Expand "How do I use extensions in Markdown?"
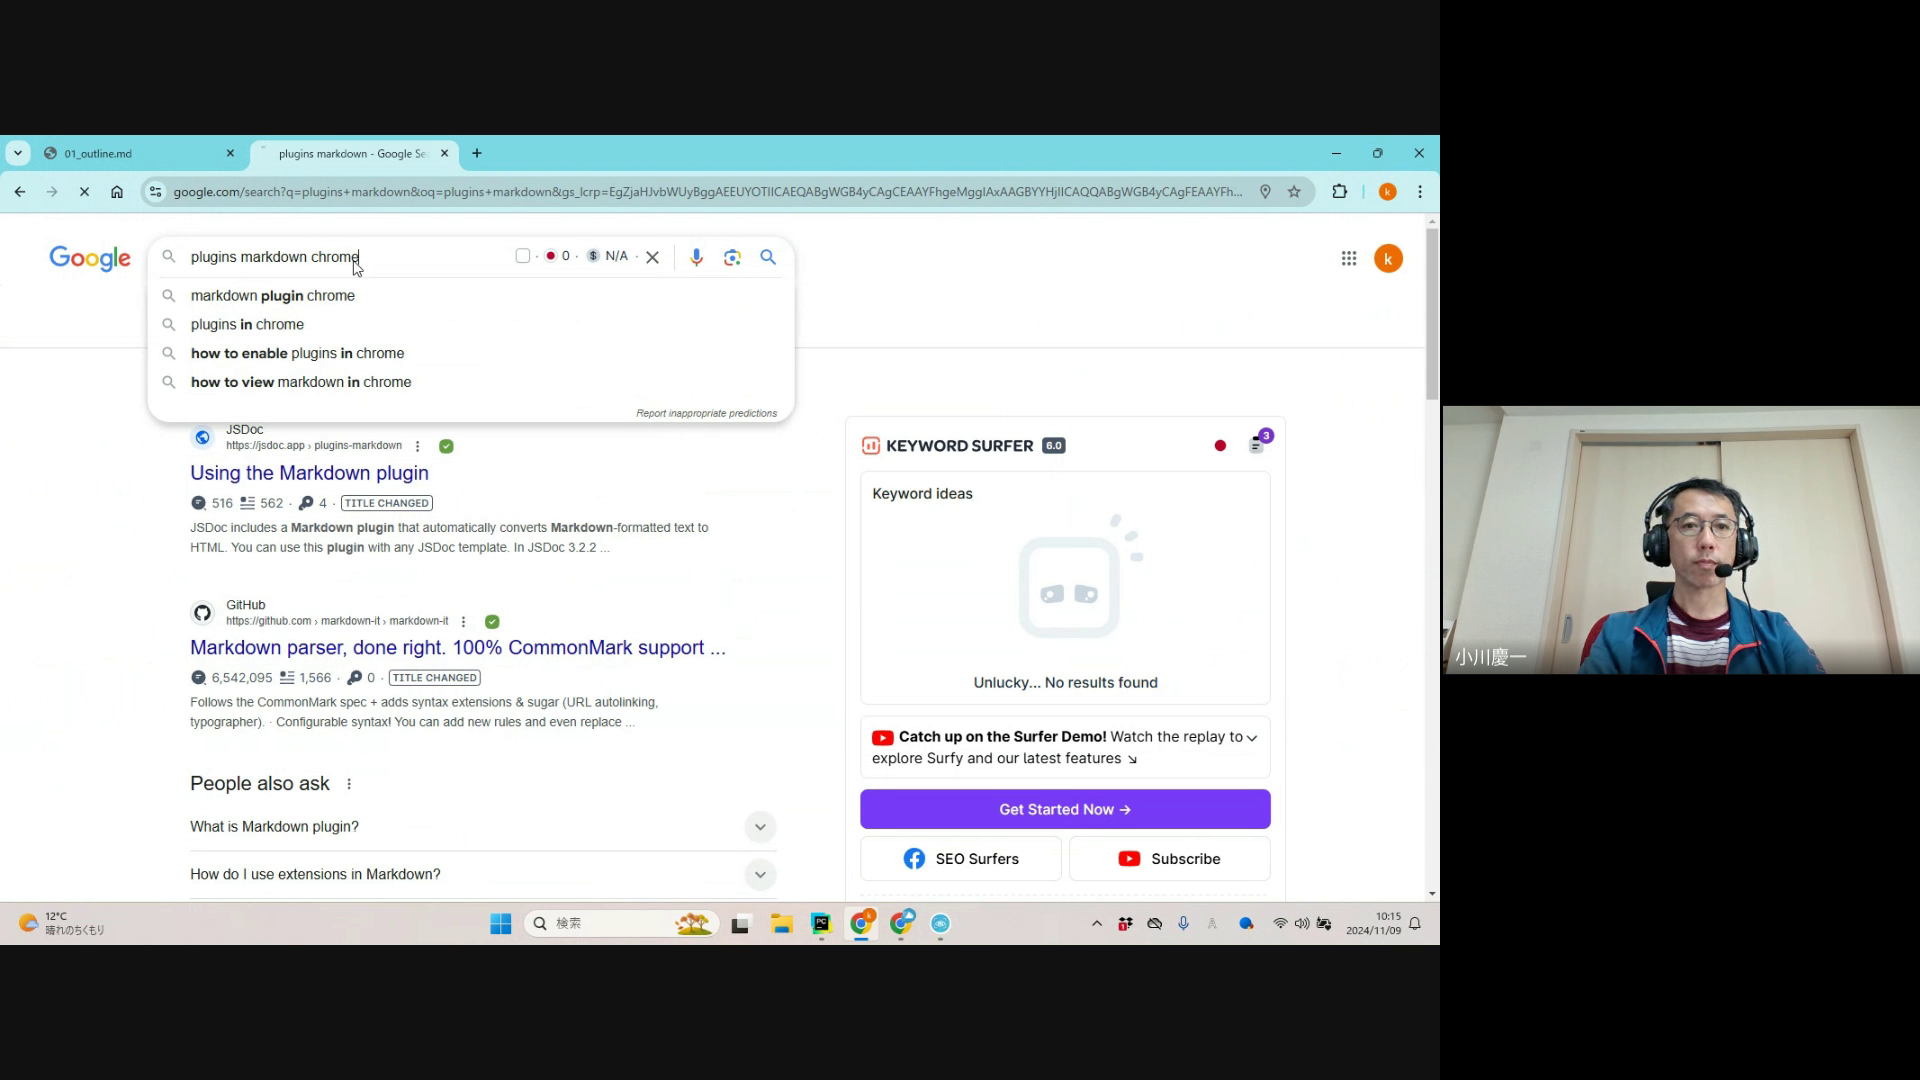This screenshot has width=1920, height=1080. [760, 875]
